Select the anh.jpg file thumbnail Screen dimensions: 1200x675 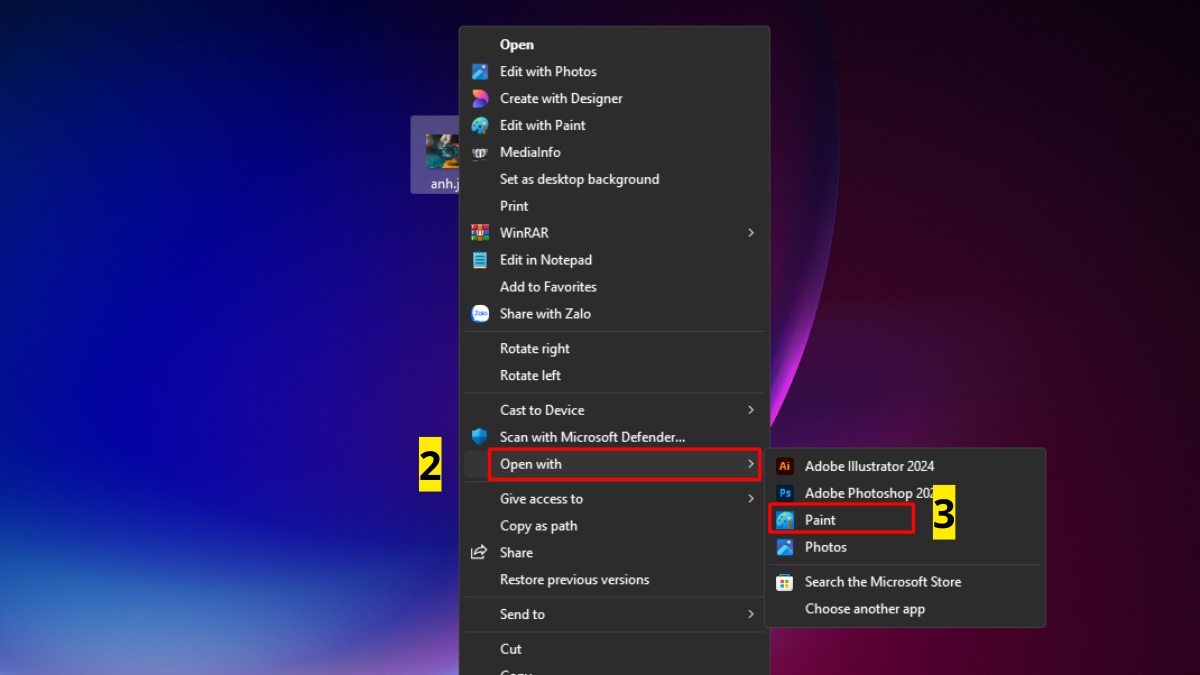pyautogui.click(x=444, y=152)
